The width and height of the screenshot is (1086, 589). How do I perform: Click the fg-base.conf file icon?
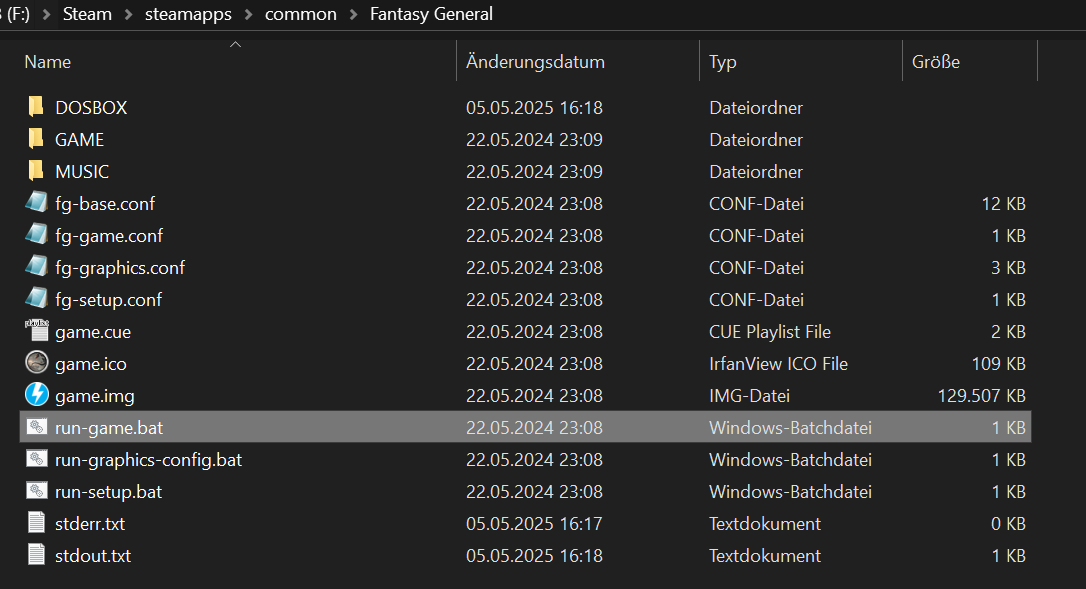tap(37, 202)
